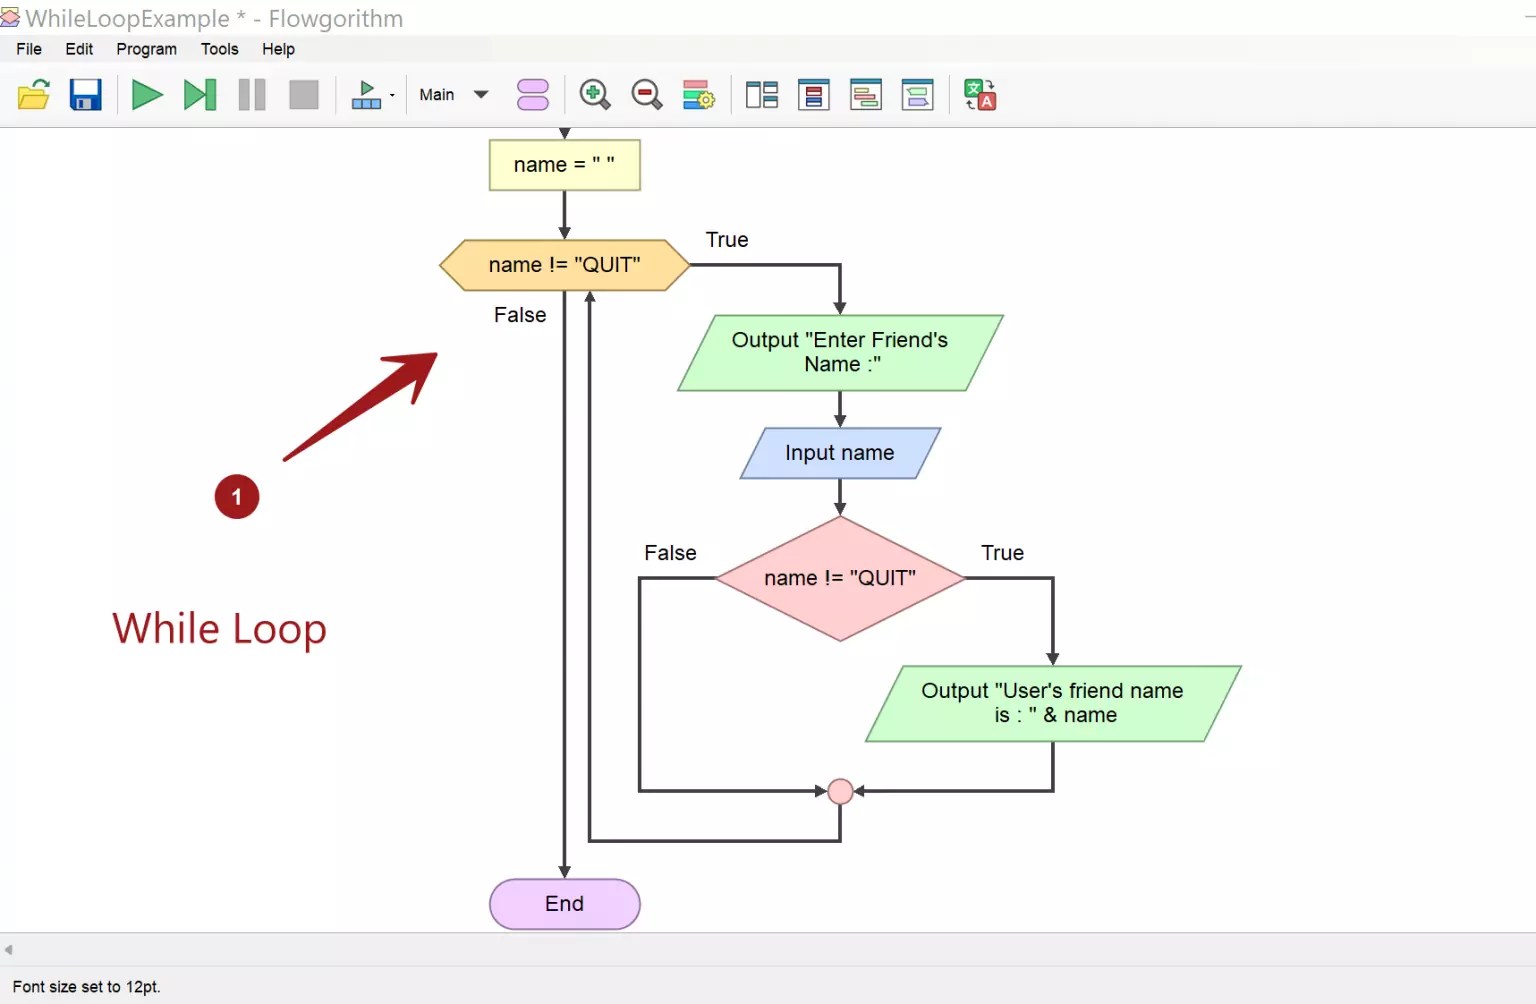Screen dimensions: 1536x1004
Task: Open the translation language tool
Action: click(980, 95)
